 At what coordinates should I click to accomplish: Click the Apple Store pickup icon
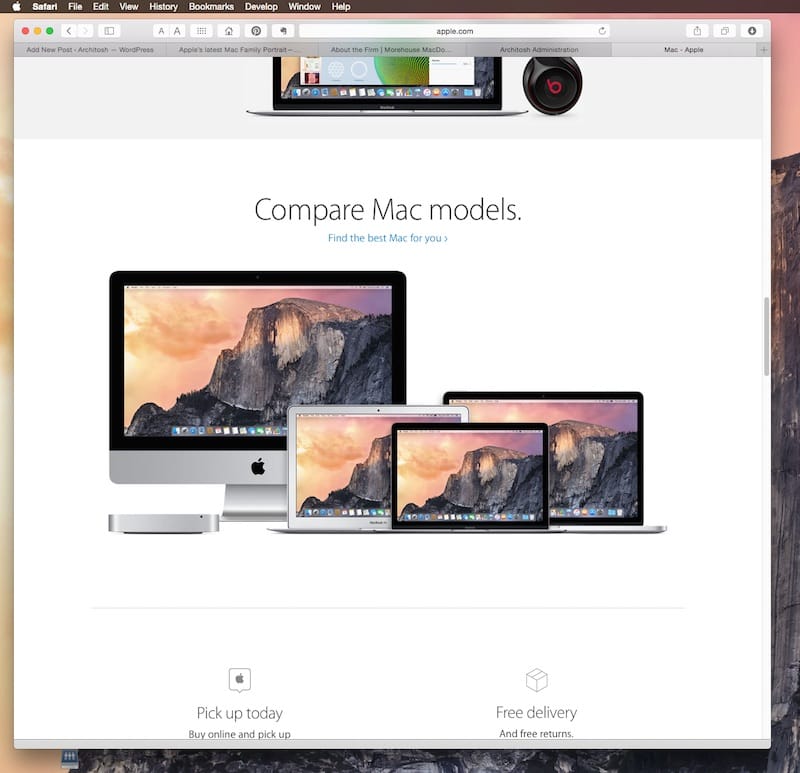click(240, 680)
